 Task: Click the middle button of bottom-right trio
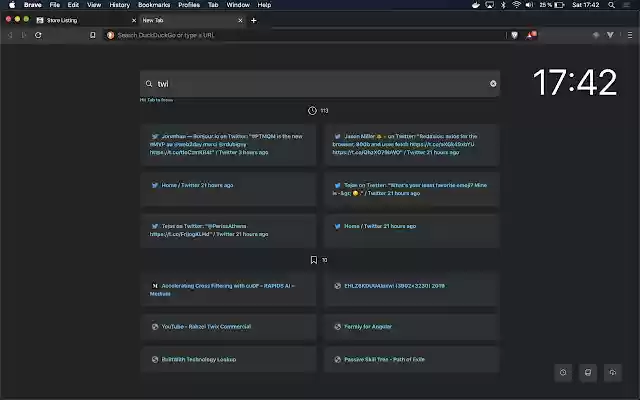pos(588,372)
